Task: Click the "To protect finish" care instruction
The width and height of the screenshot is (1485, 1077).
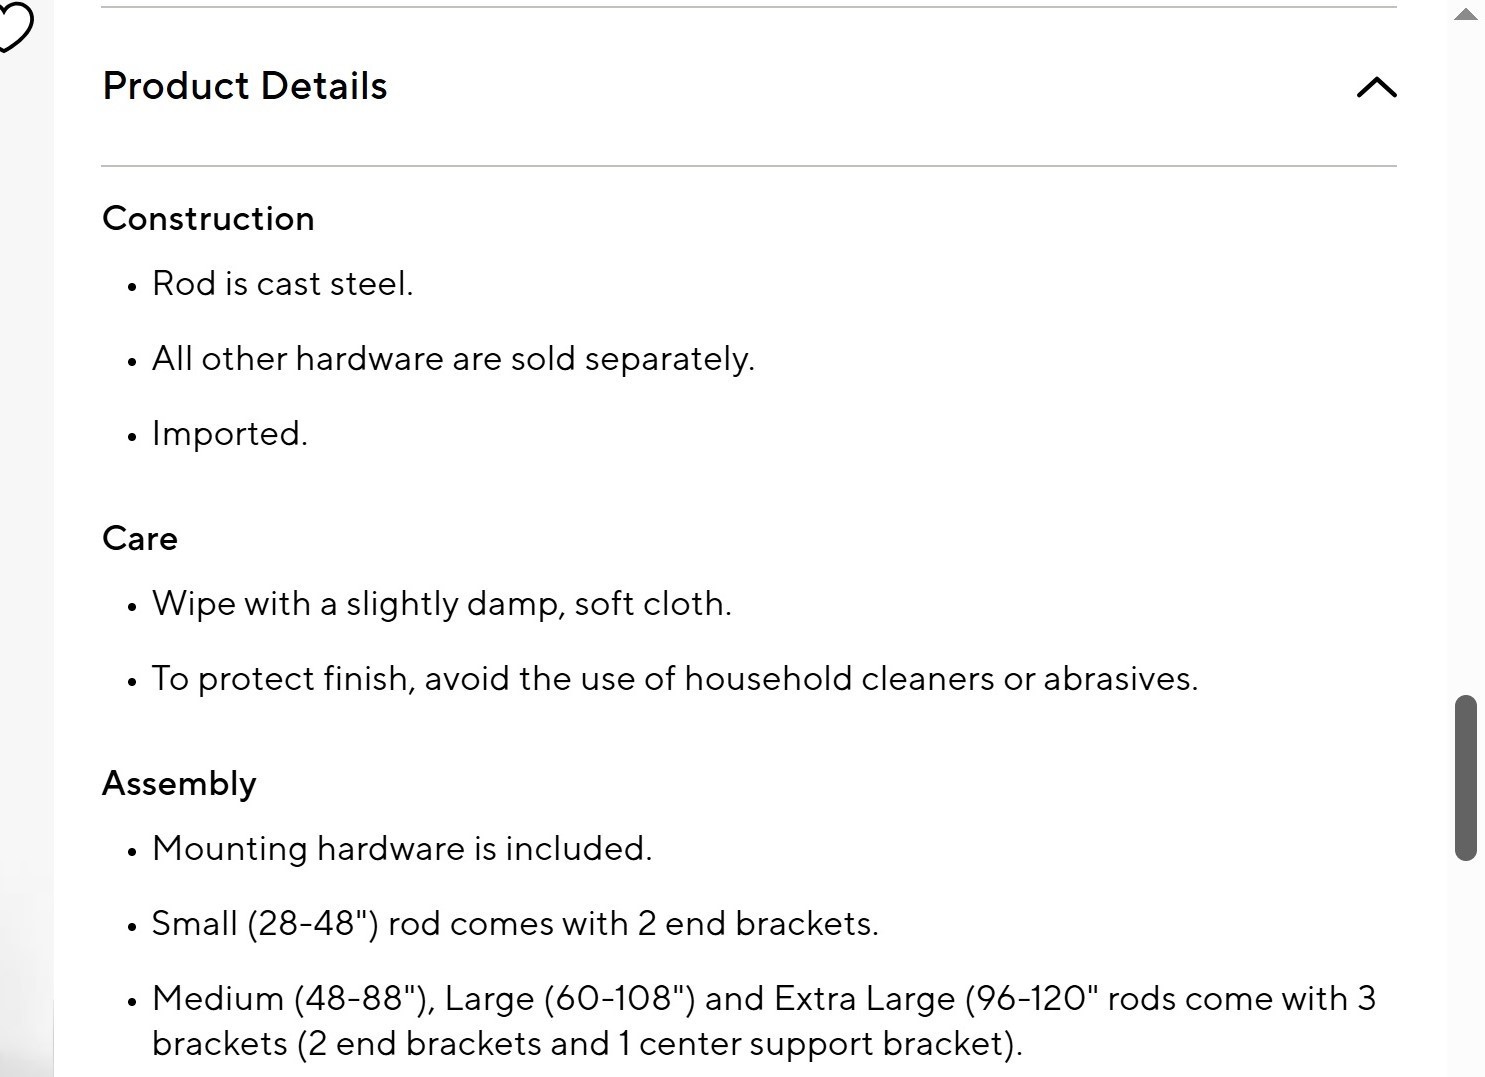Action: [x=674, y=679]
